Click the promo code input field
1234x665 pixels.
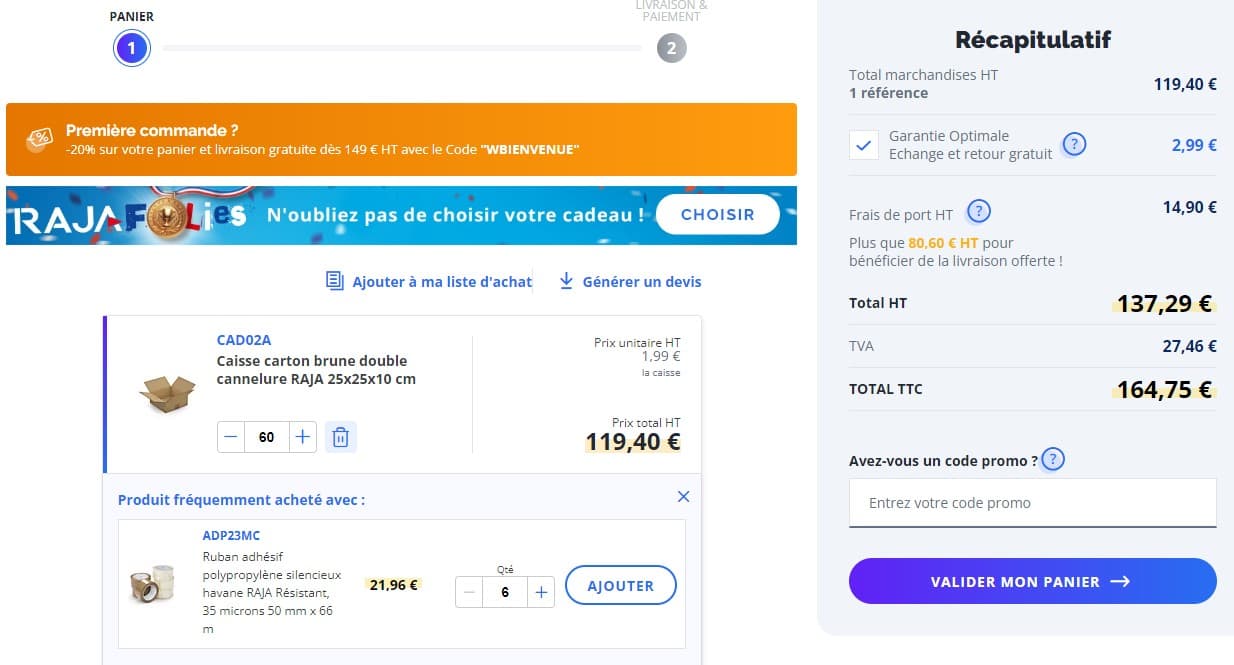[x=1032, y=502]
